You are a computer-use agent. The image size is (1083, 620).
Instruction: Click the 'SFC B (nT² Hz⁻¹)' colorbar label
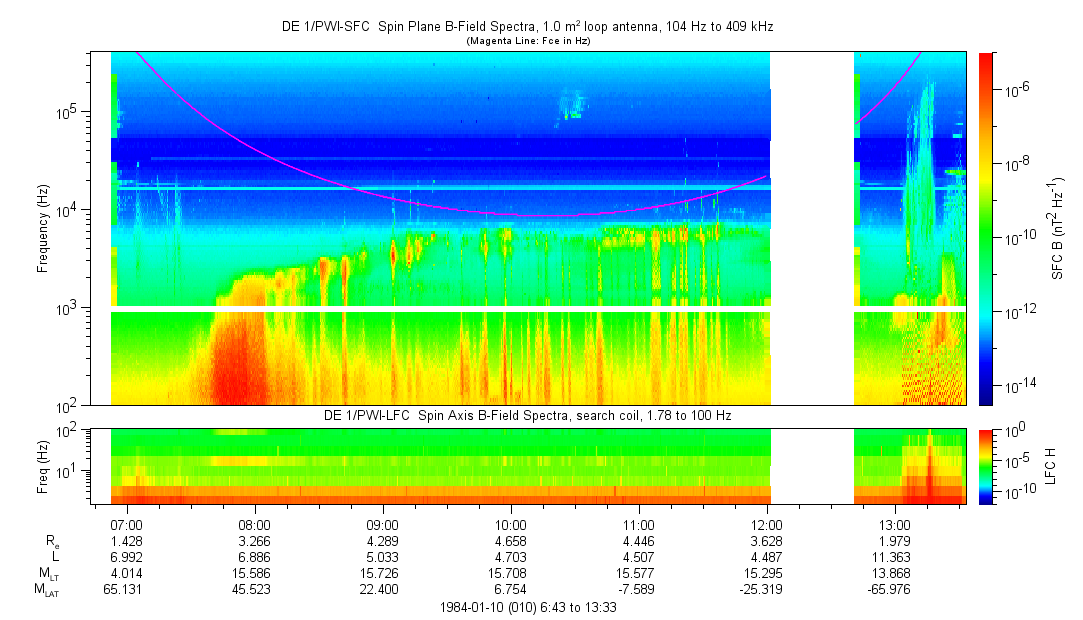pos(1058,228)
